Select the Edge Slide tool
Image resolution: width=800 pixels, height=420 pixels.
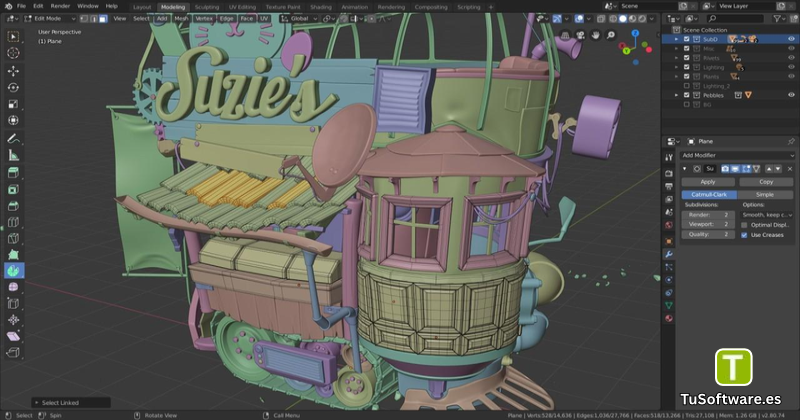tap(13, 304)
